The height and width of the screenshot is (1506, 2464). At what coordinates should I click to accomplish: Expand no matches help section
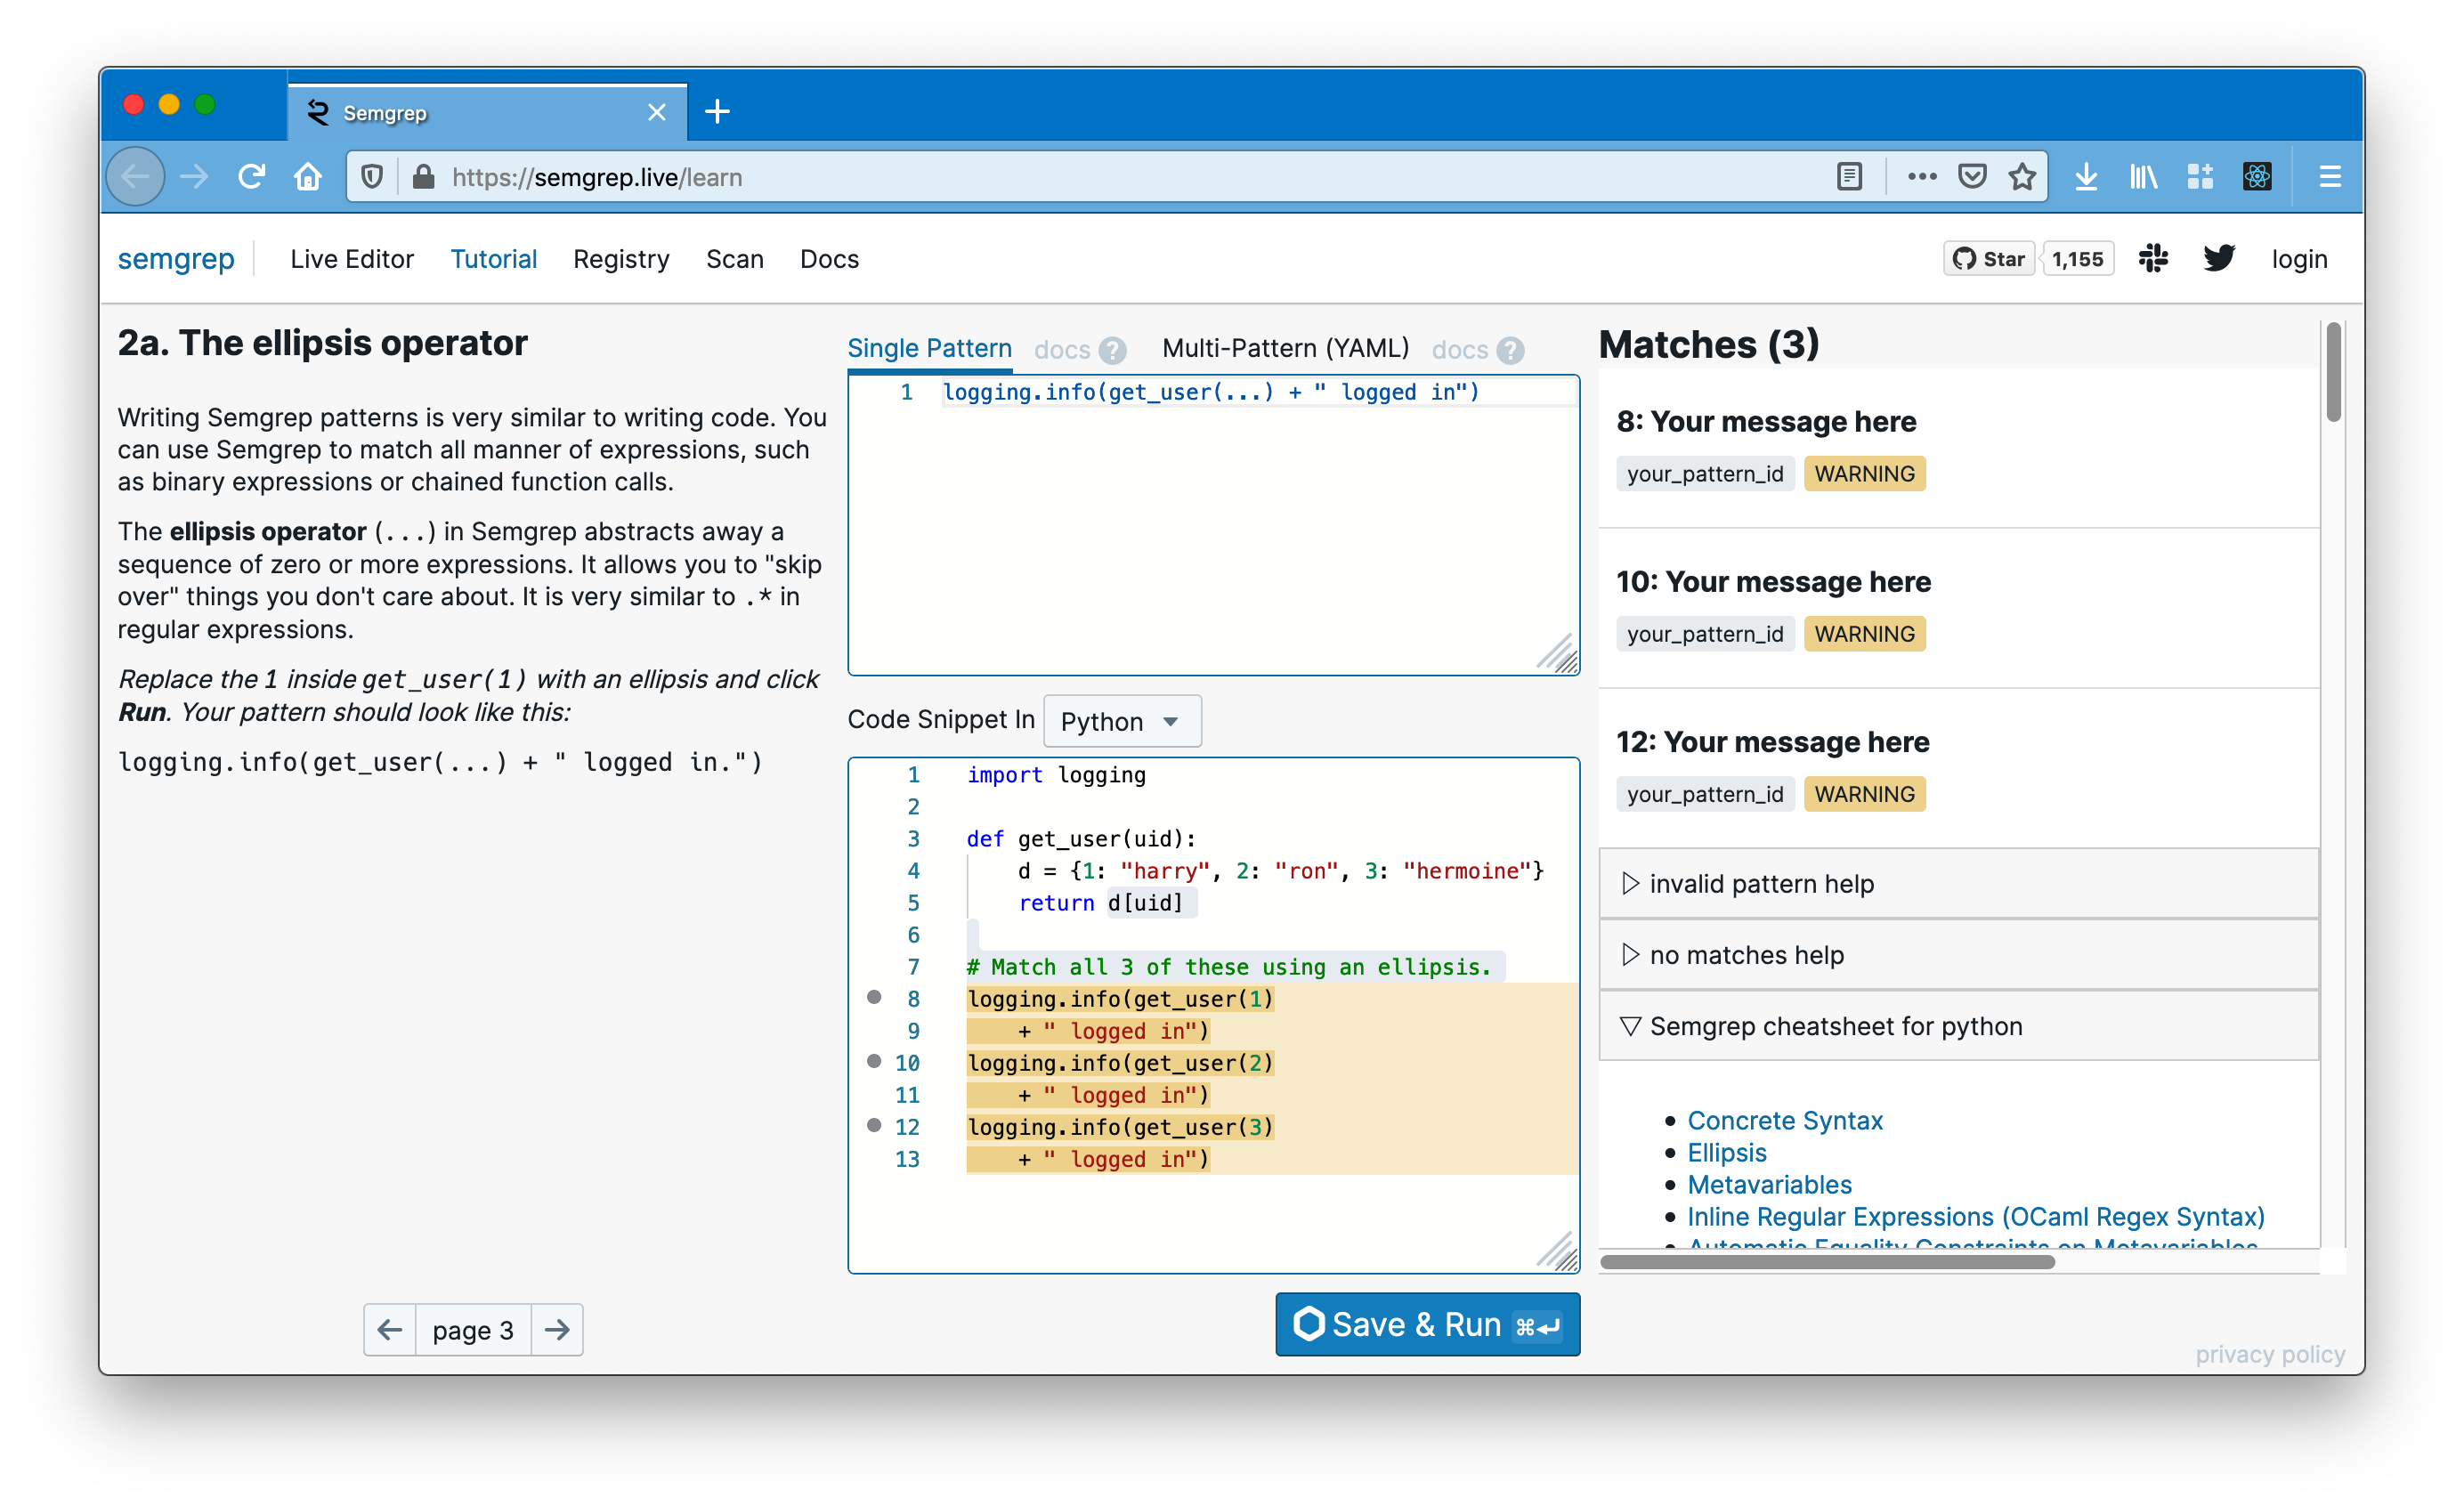(1958, 954)
